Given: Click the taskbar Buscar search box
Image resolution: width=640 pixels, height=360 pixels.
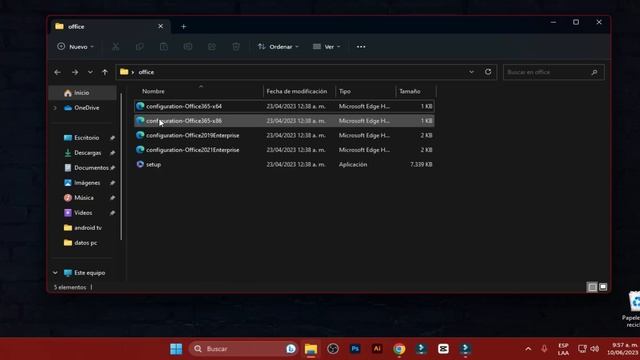Looking at the screenshot, I should pyautogui.click(x=244, y=349).
